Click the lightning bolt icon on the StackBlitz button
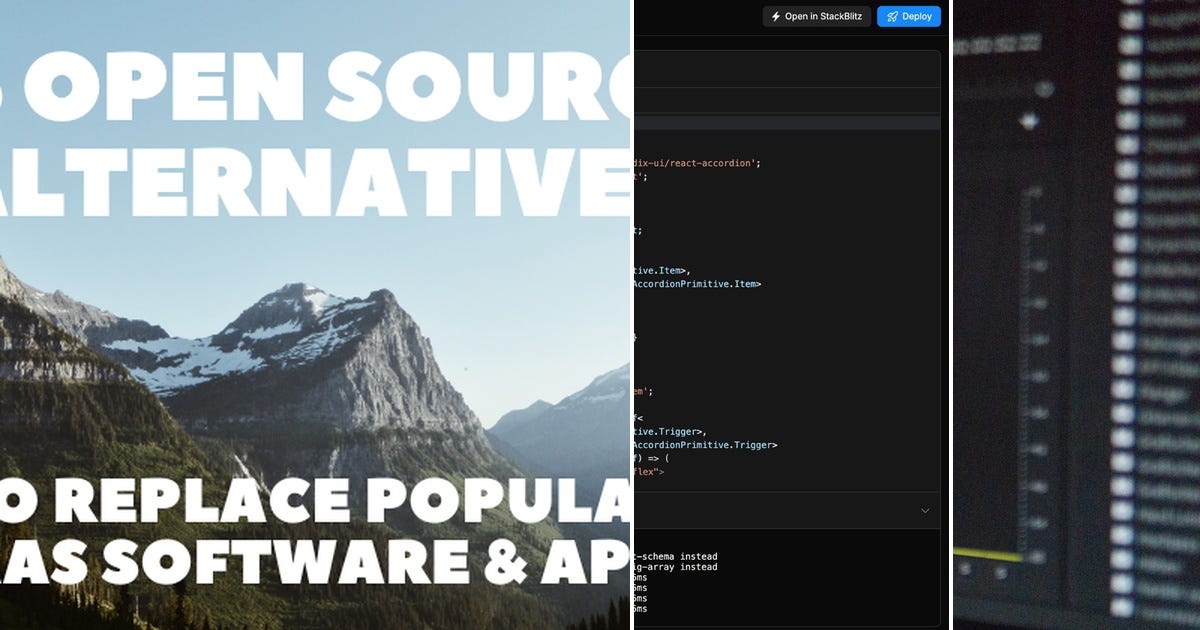Image resolution: width=1200 pixels, height=630 pixels. [x=777, y=16]
